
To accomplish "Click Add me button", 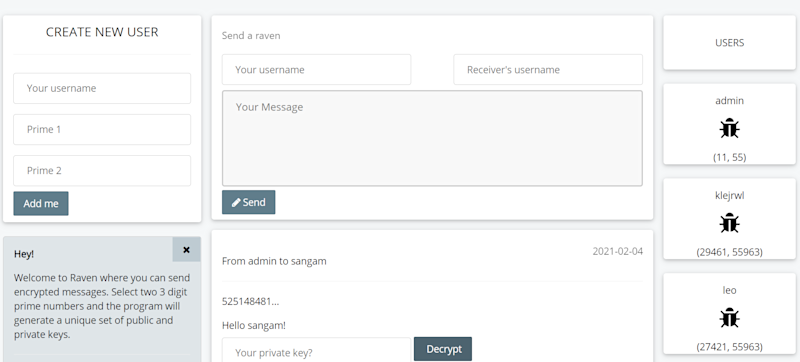I will 41,203.
